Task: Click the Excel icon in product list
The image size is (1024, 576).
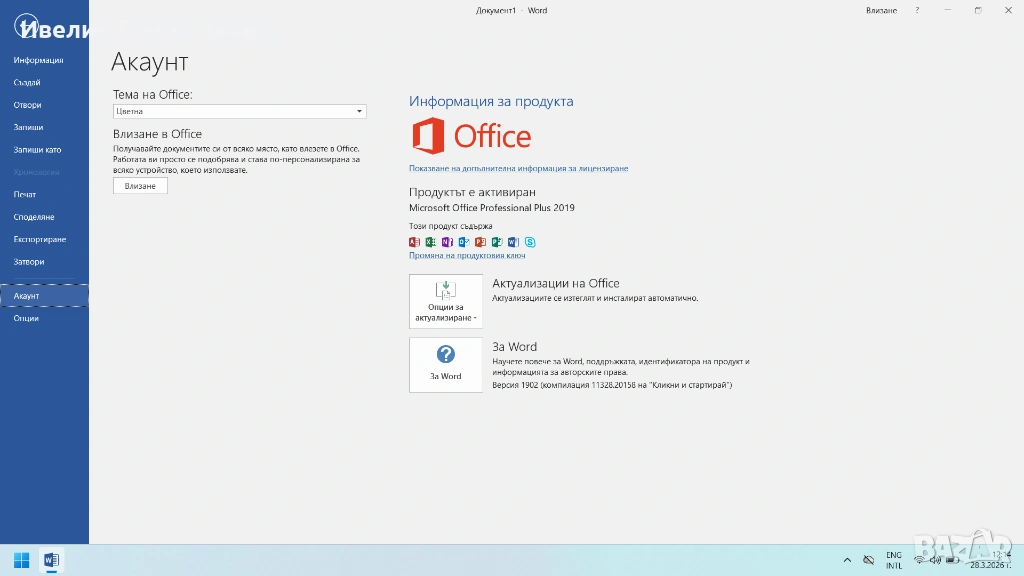Action: point(431,242)
